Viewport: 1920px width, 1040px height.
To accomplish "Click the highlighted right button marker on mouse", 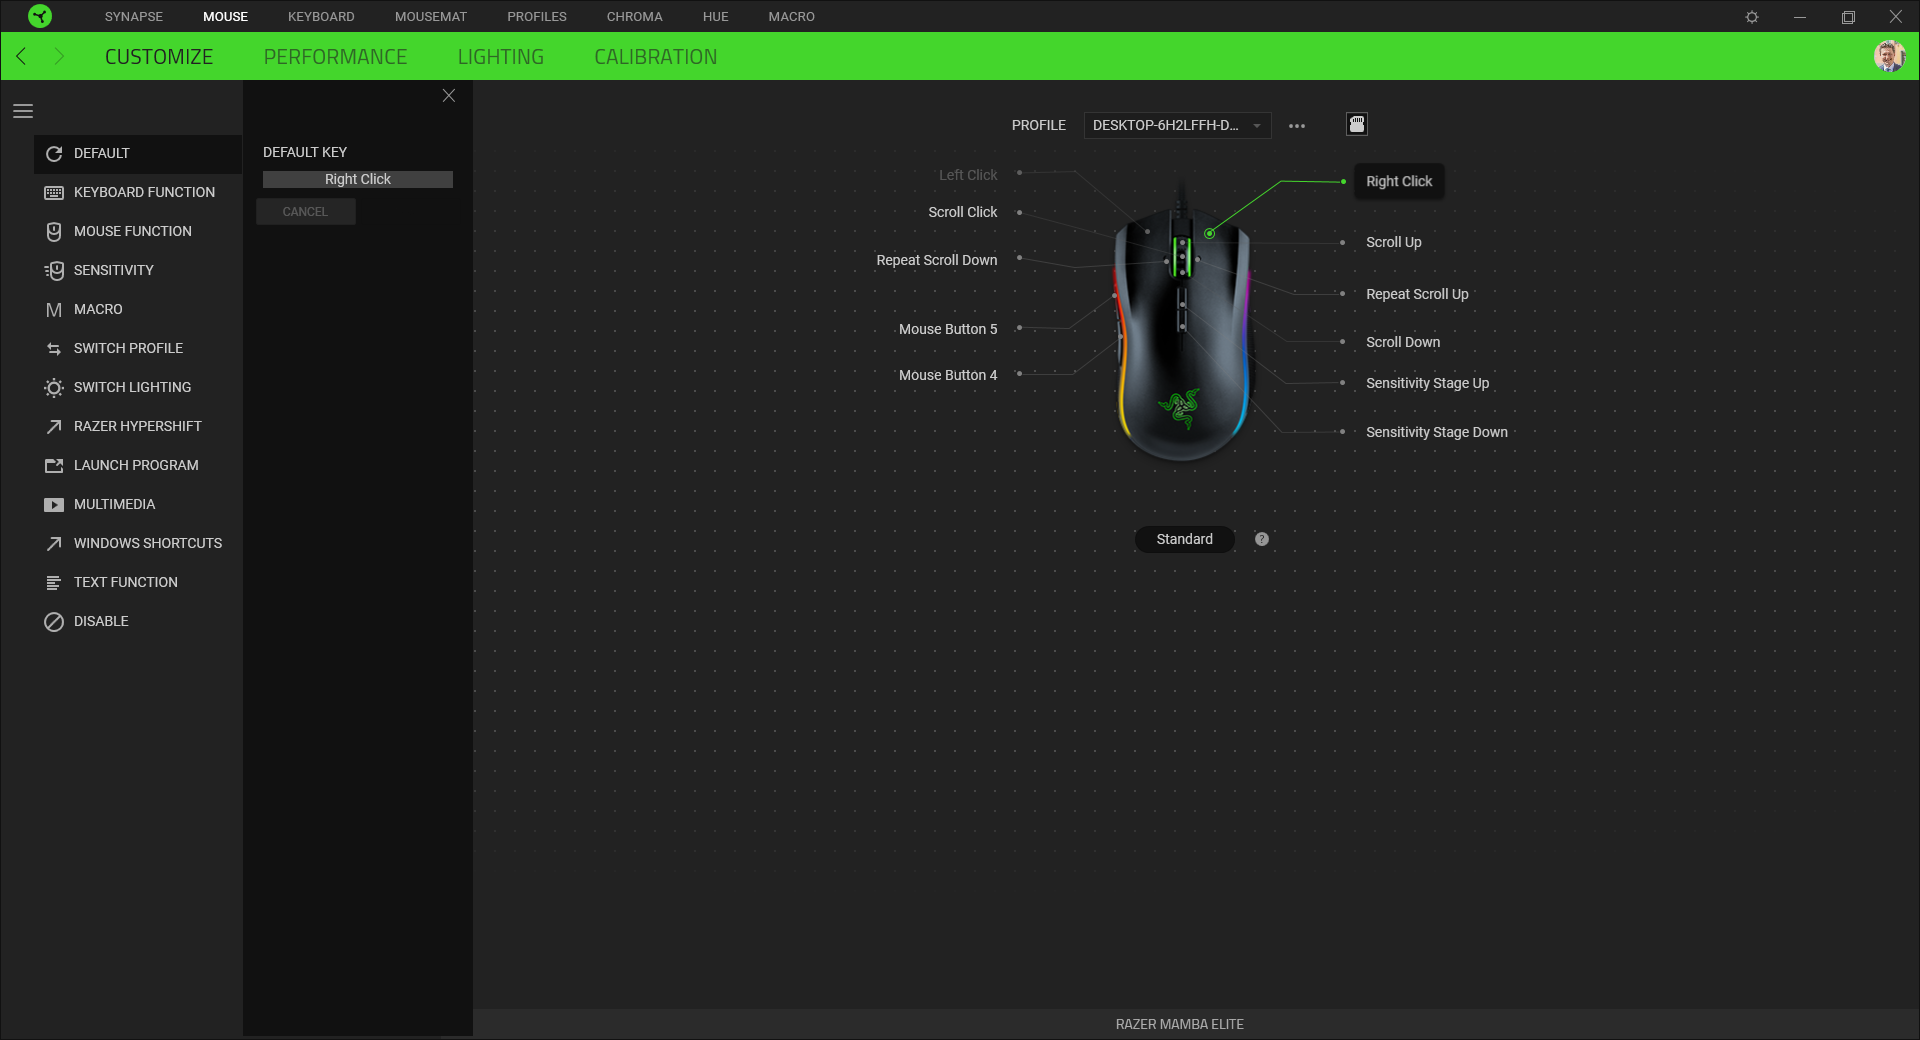I will 1210,233.
